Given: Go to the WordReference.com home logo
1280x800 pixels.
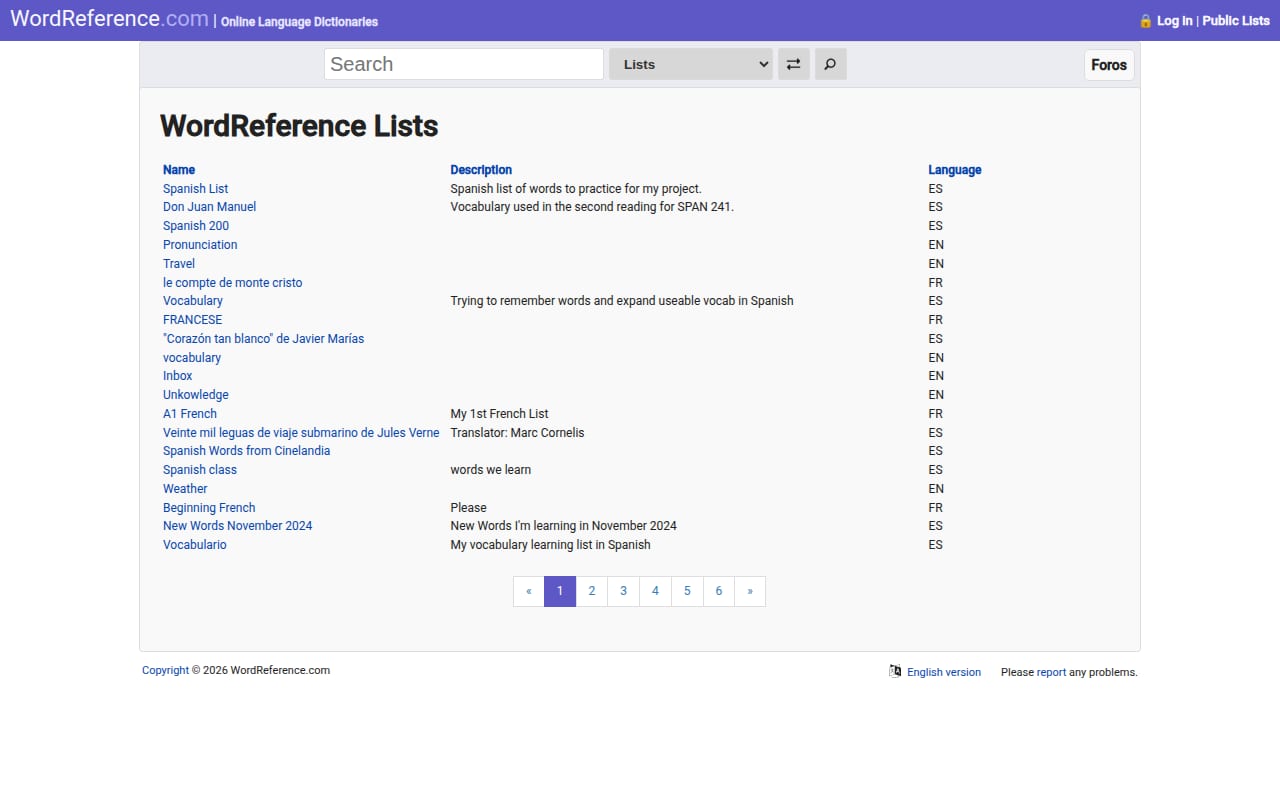Looking at the screenshot, I should [x=109, y=19].
